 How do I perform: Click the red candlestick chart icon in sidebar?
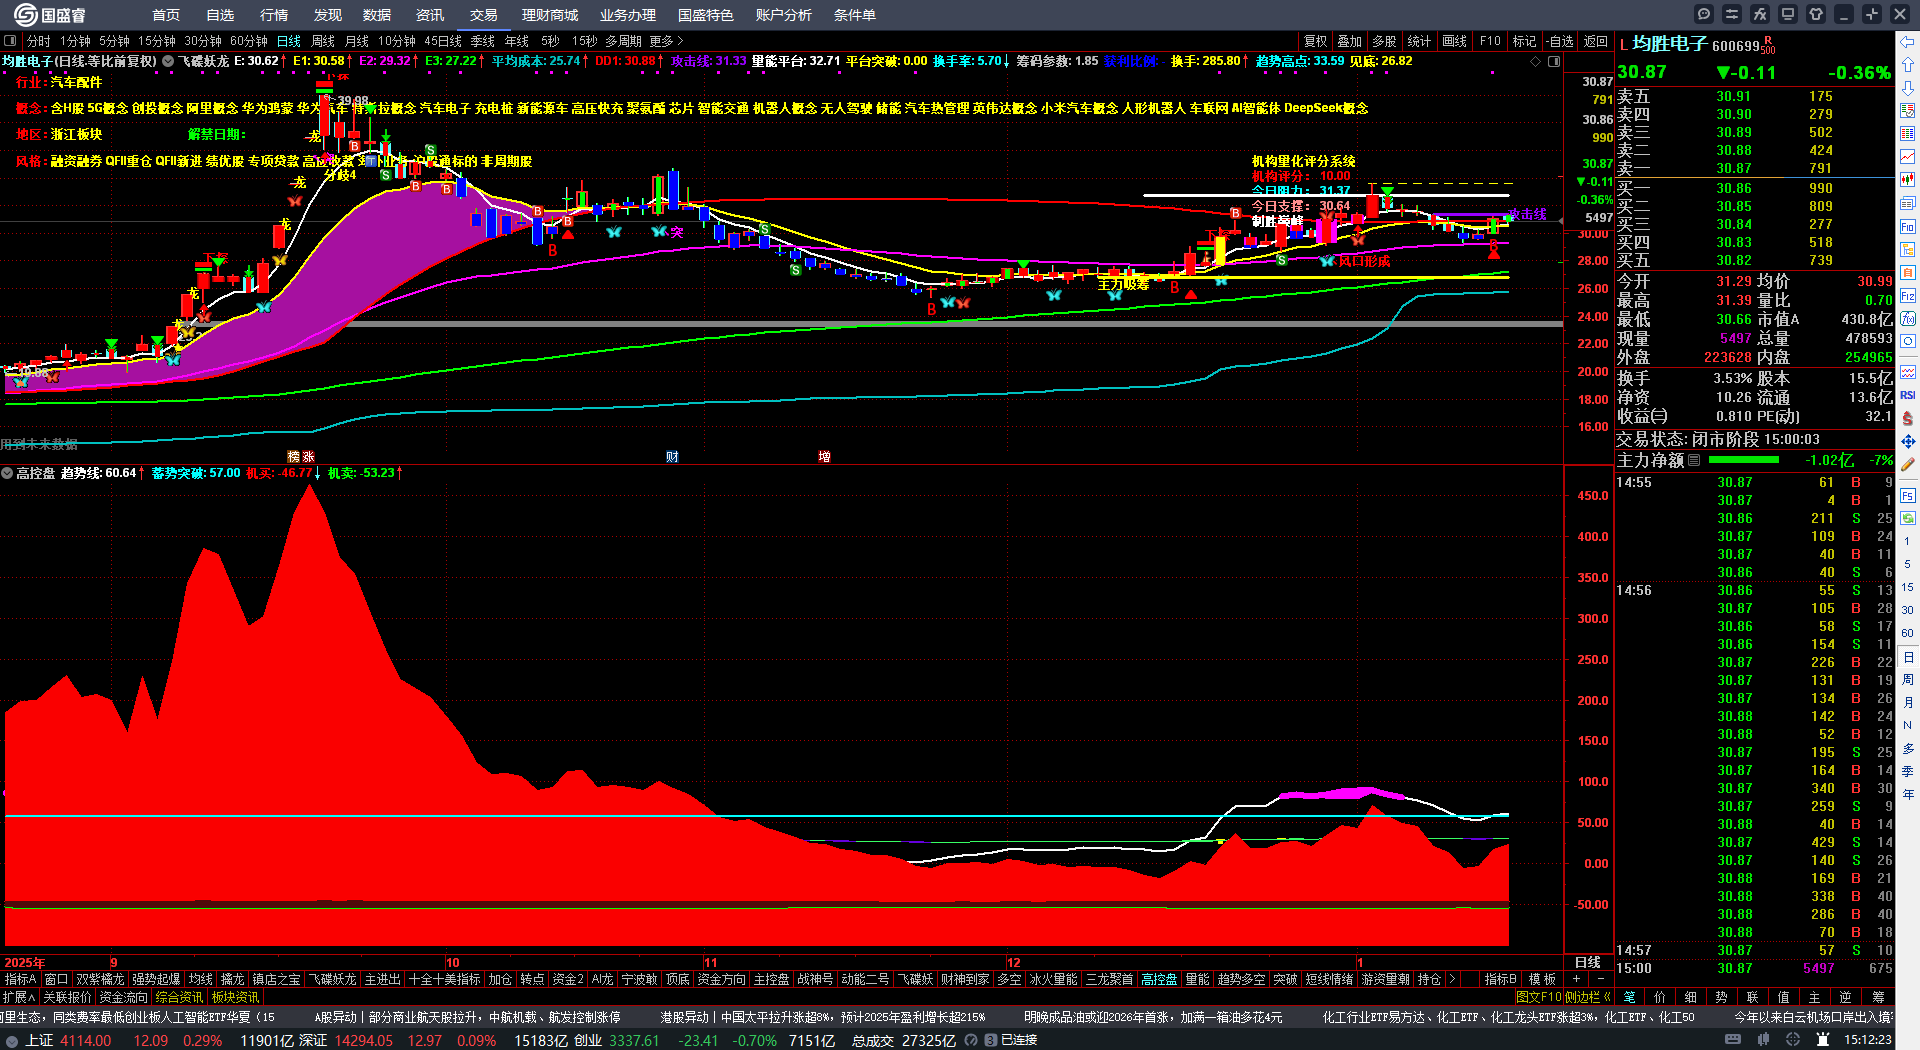[1908, 180]
